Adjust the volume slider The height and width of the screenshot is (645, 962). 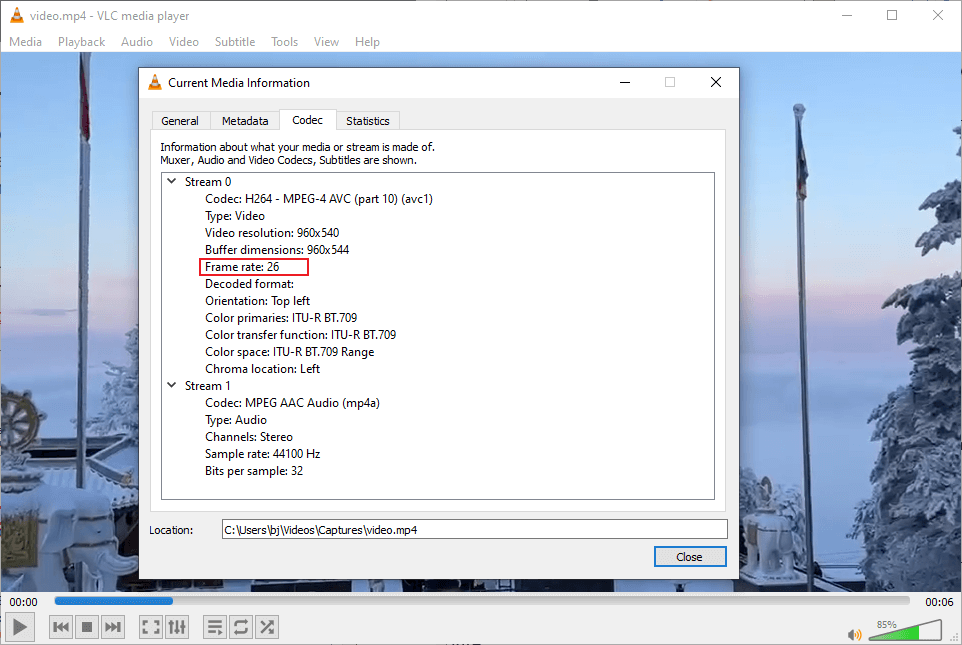[x=905, y=634]
